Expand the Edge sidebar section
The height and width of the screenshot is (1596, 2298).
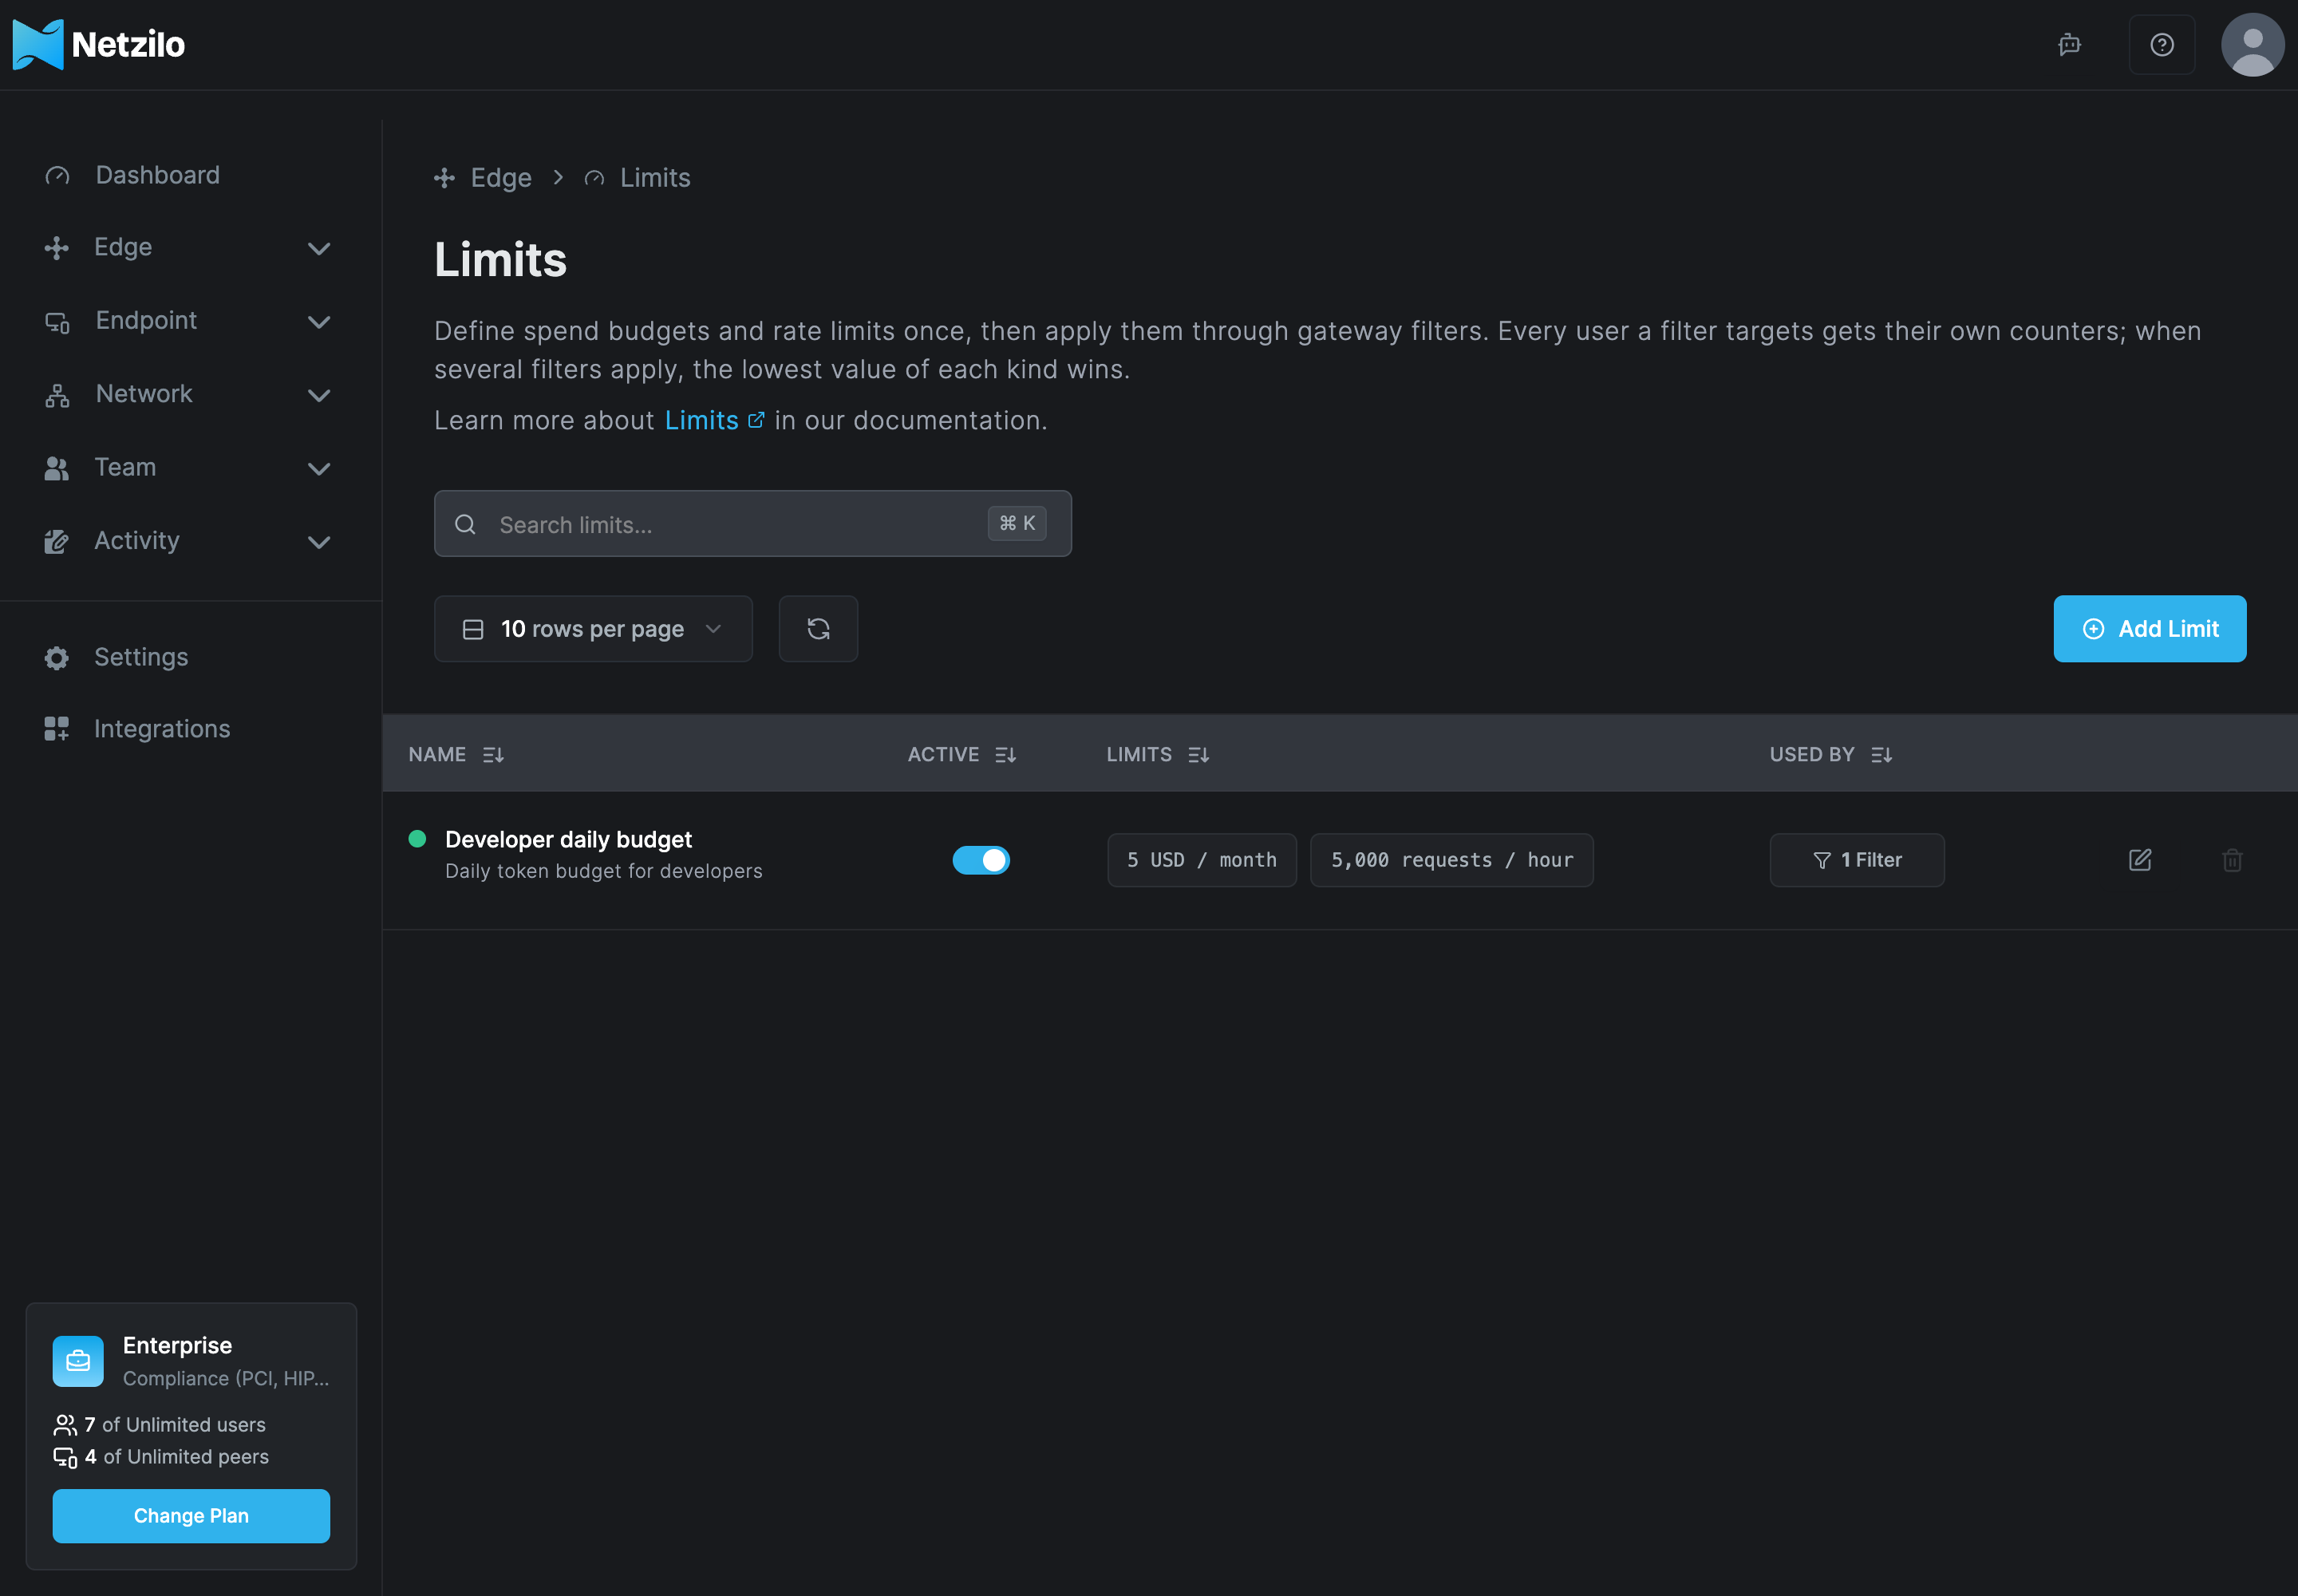(x=188, y=247)
